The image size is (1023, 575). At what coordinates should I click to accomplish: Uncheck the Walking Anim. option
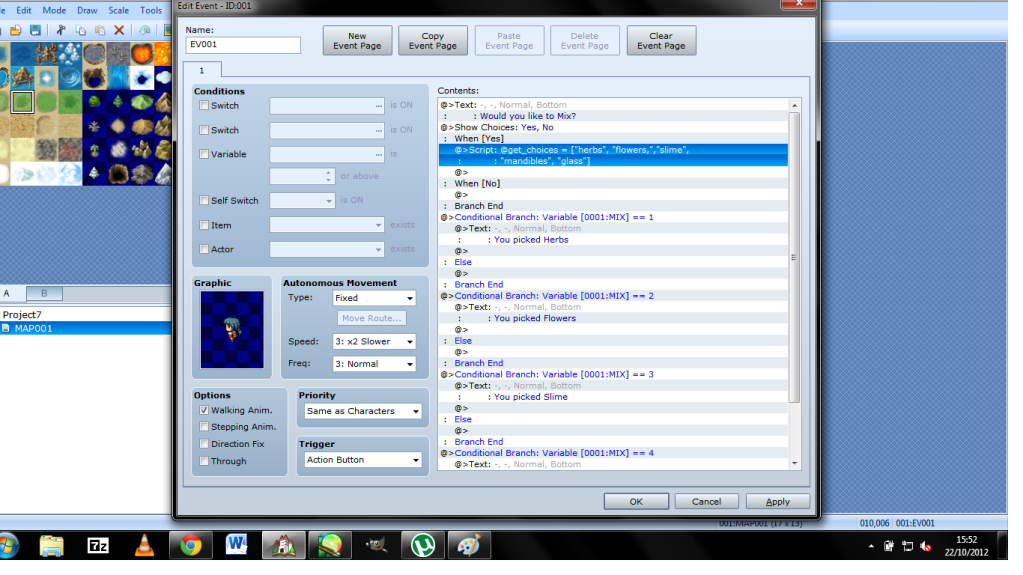coord(204,410)
